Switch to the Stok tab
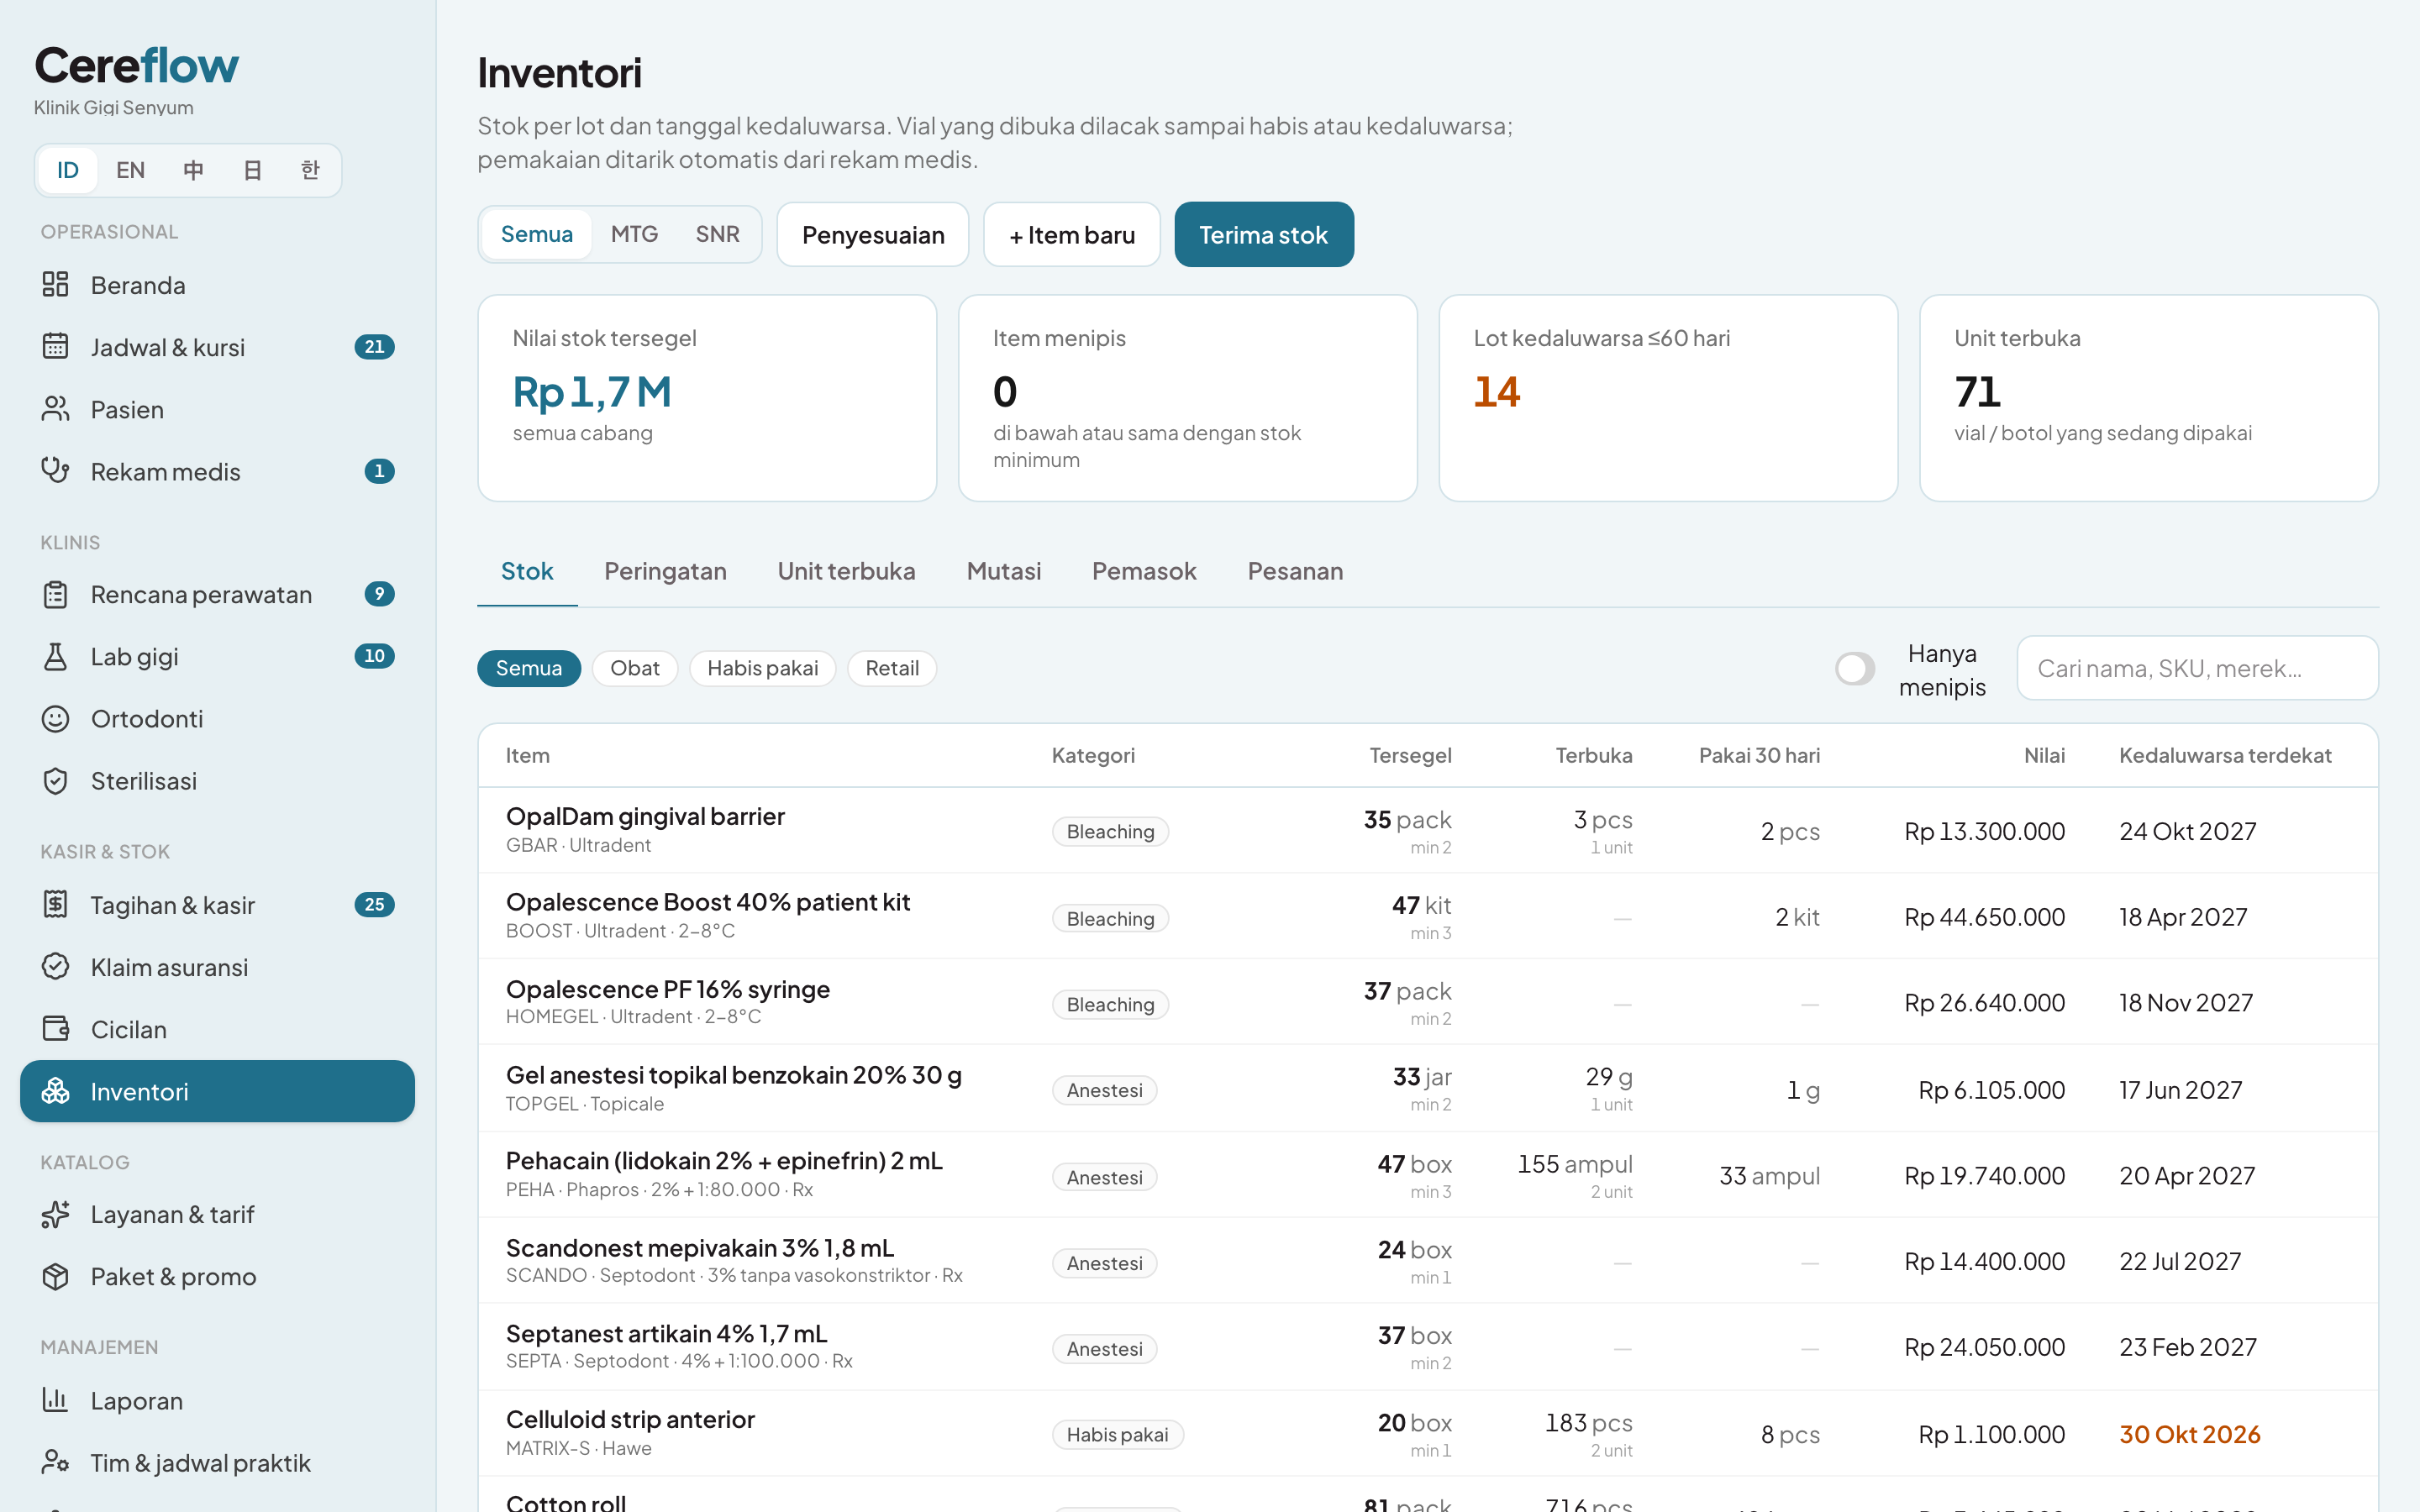This screenshot has height=1512, width=2420. coord(527,571)
